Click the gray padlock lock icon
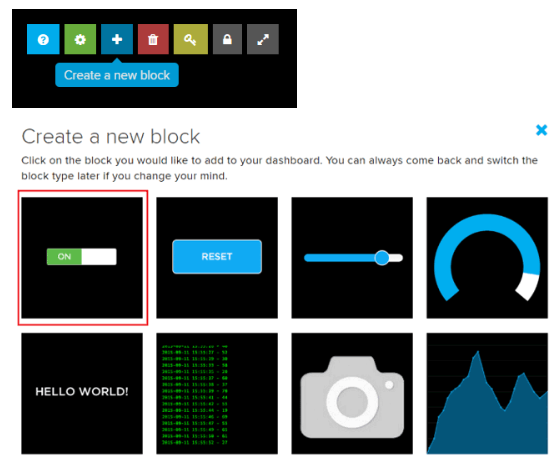 coord(227,39)
